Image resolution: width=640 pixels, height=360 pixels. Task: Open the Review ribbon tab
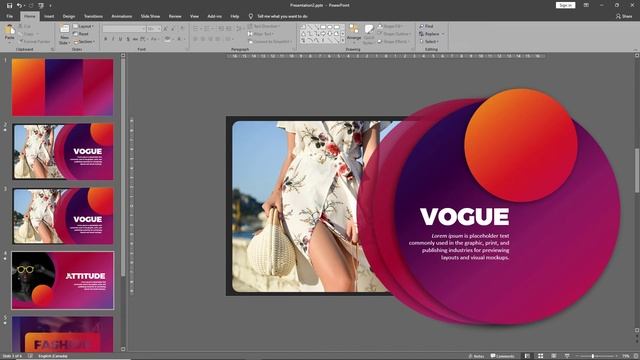tap(175, 16)
